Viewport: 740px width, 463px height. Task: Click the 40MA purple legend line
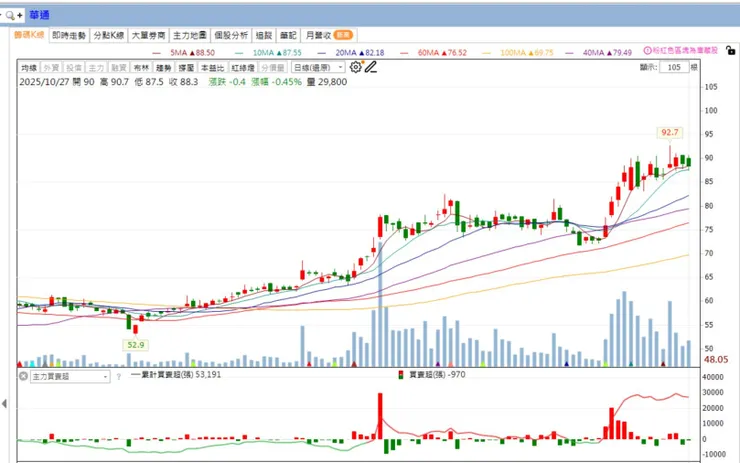[x=570, y=53]
